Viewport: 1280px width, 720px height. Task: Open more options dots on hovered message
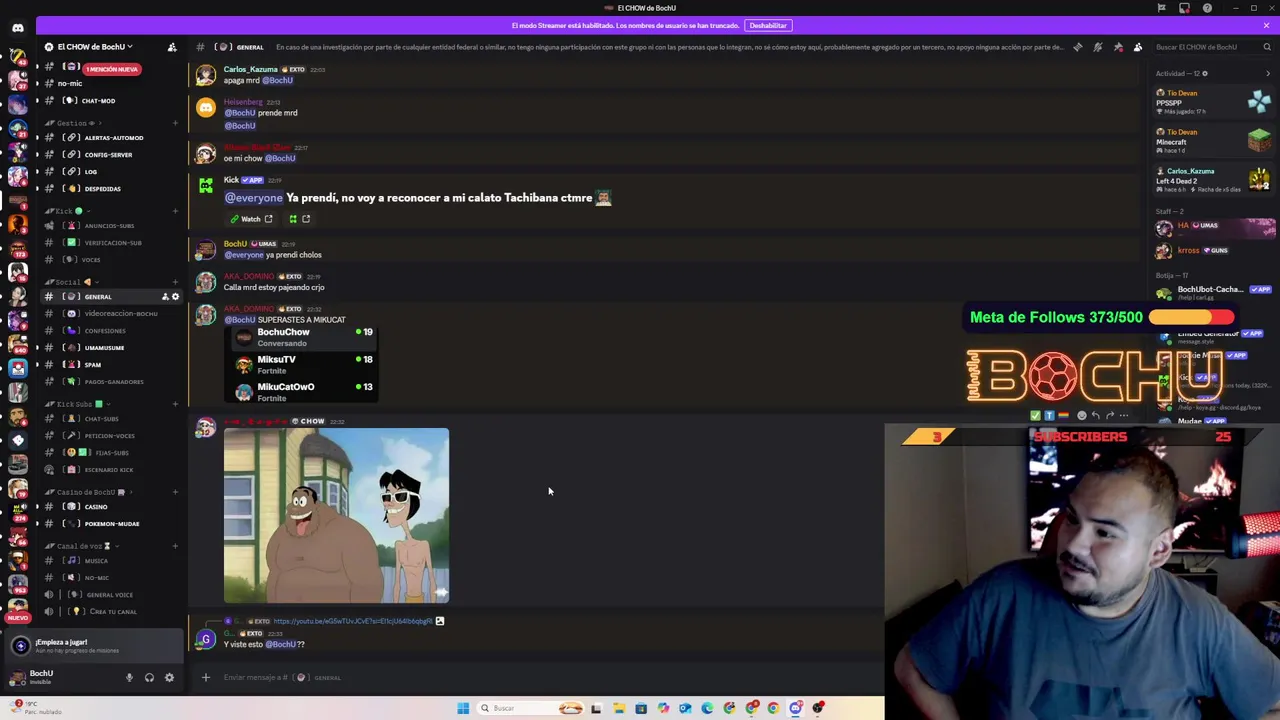(1124, 415)
